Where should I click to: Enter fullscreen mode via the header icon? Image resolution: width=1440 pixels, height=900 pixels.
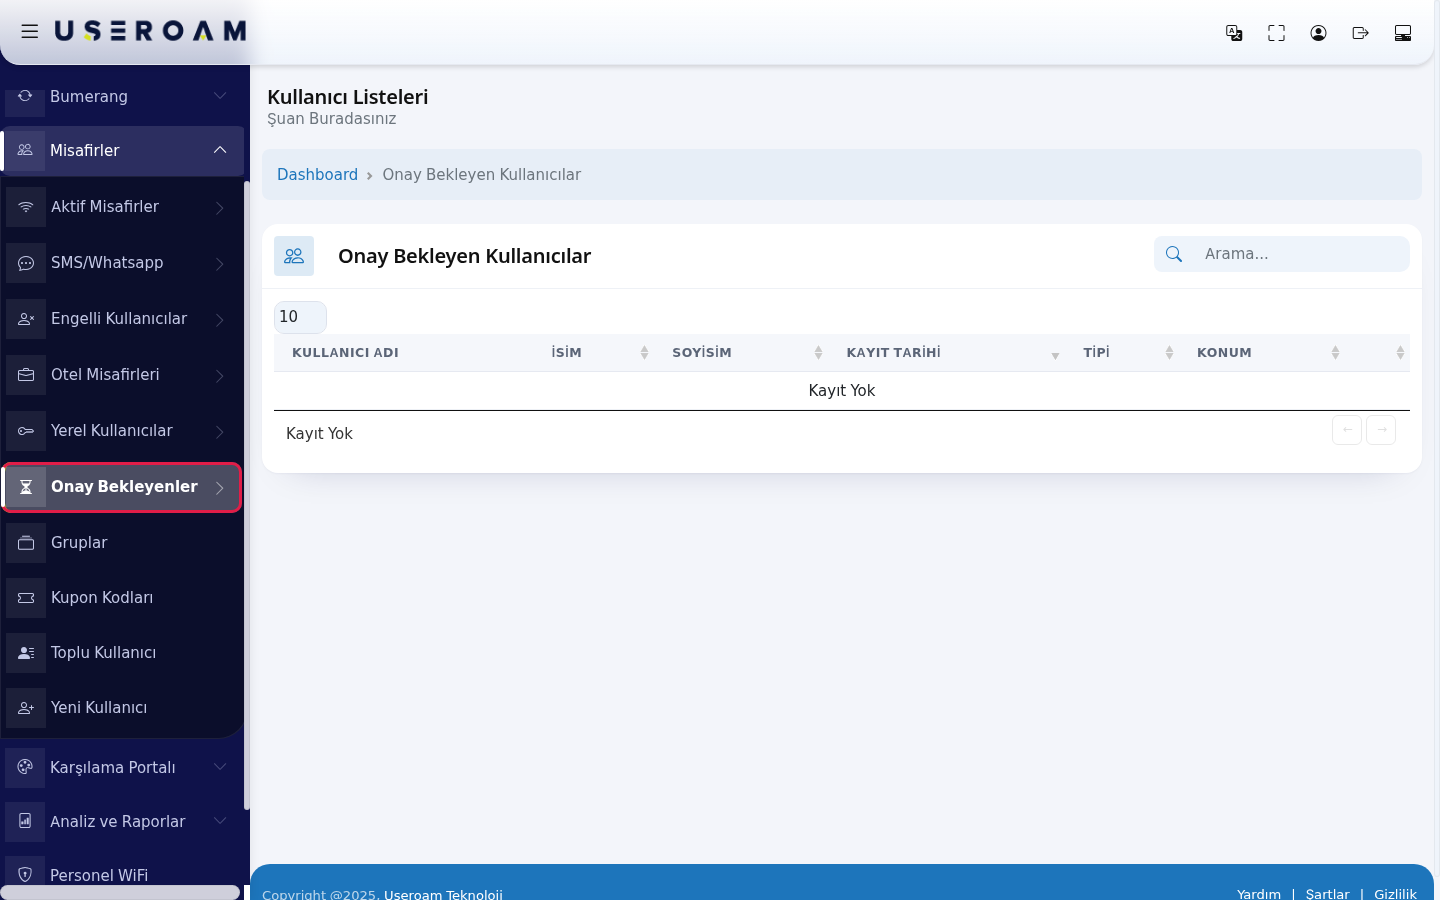click(1277, 33)
